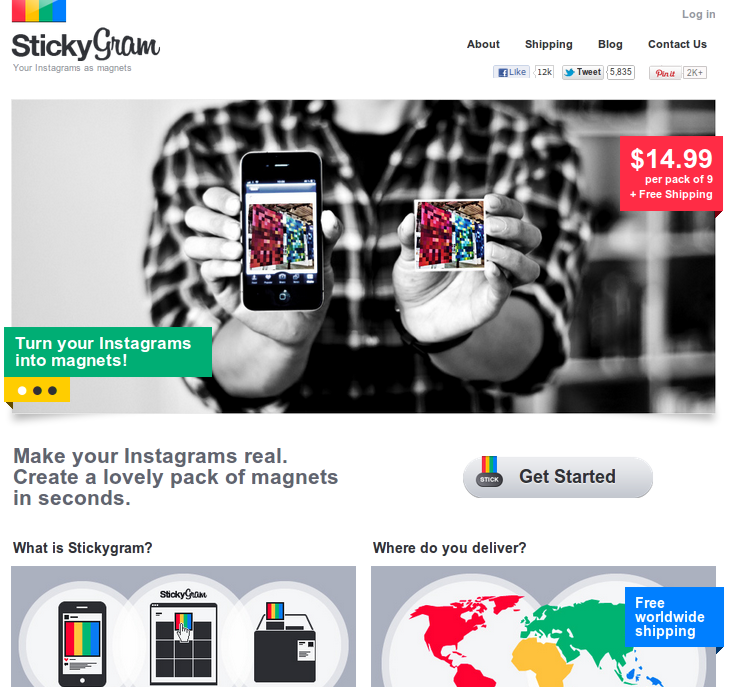Image resolution: width=729 pixels, height=687 pixels.
Task: Click the $14.99 price banner
Action: pos(671,173)
